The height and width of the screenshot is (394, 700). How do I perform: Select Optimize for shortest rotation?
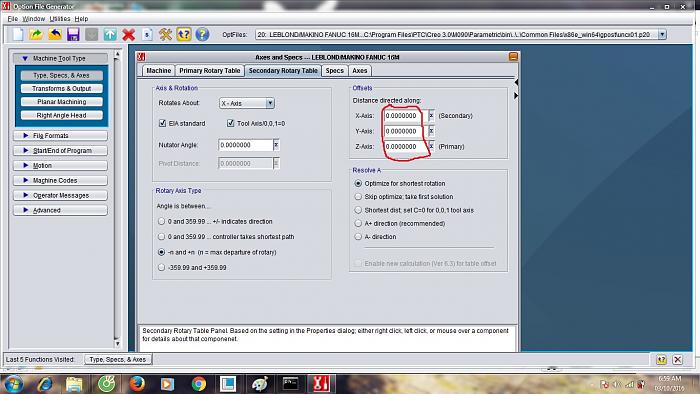(358, 183)
